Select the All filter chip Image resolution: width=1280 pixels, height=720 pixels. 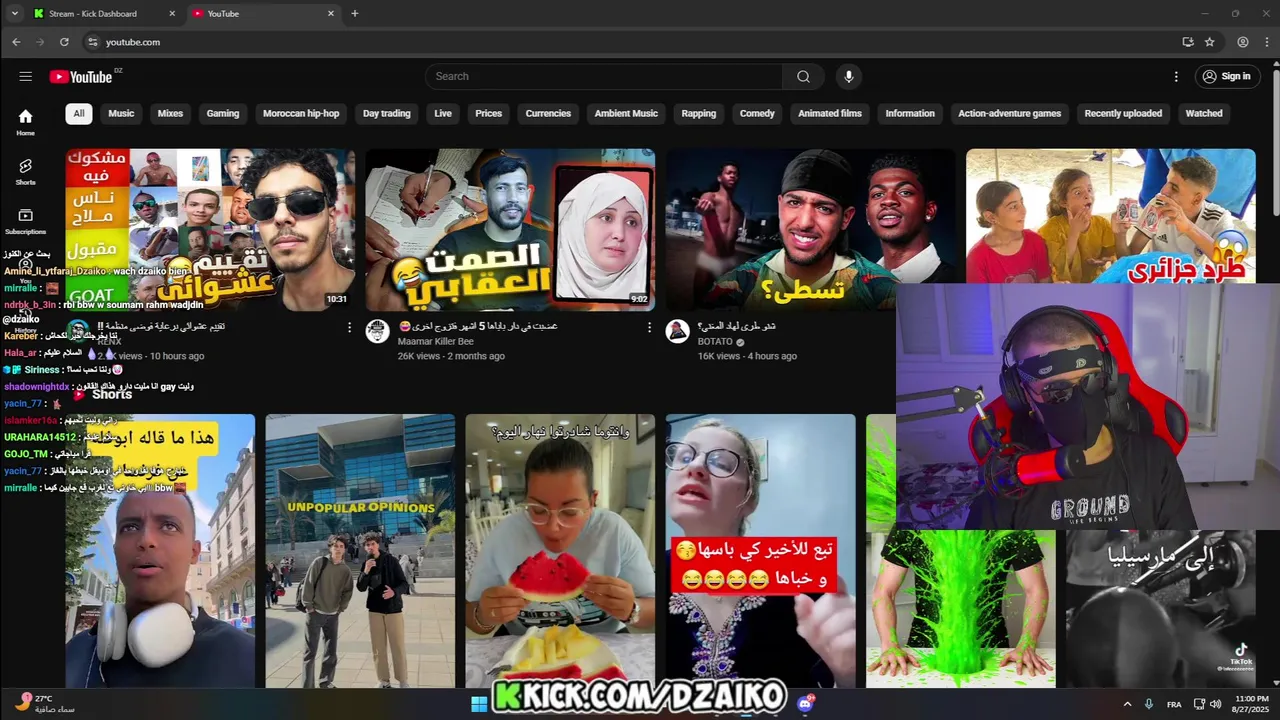(78, 113)
